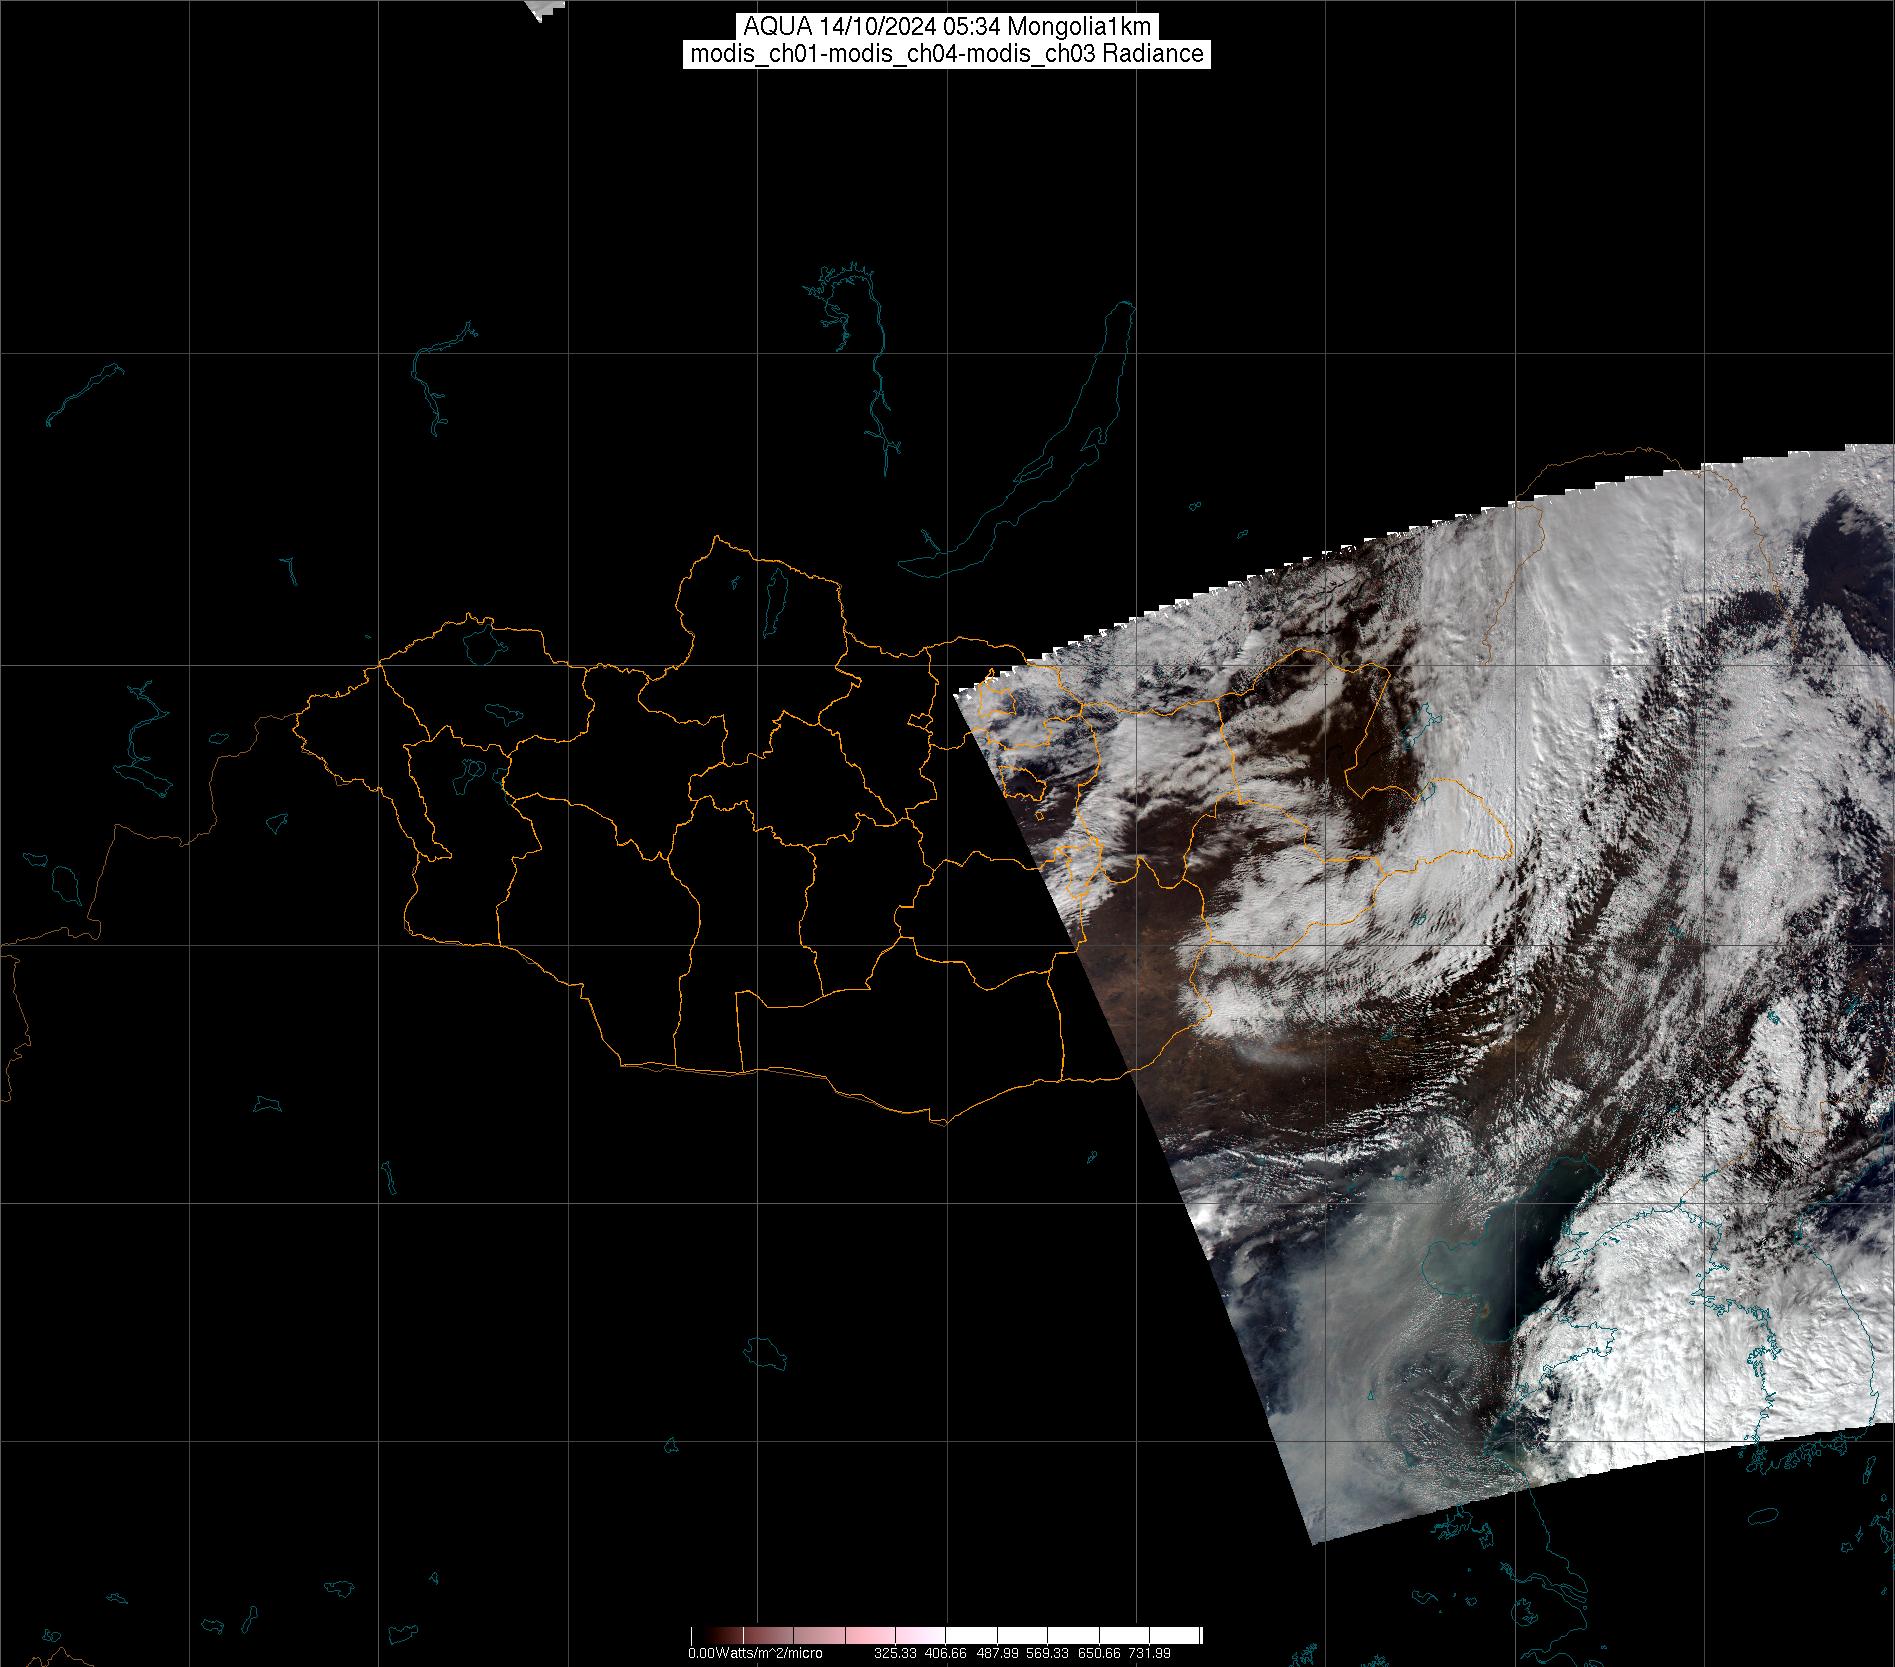Image resolution: width=1895 pixels, height=1667 pixels.
Task: Click the modis_ch01-modis_ch04-modis_ch03 Radiance label
Action: (946, 54)
